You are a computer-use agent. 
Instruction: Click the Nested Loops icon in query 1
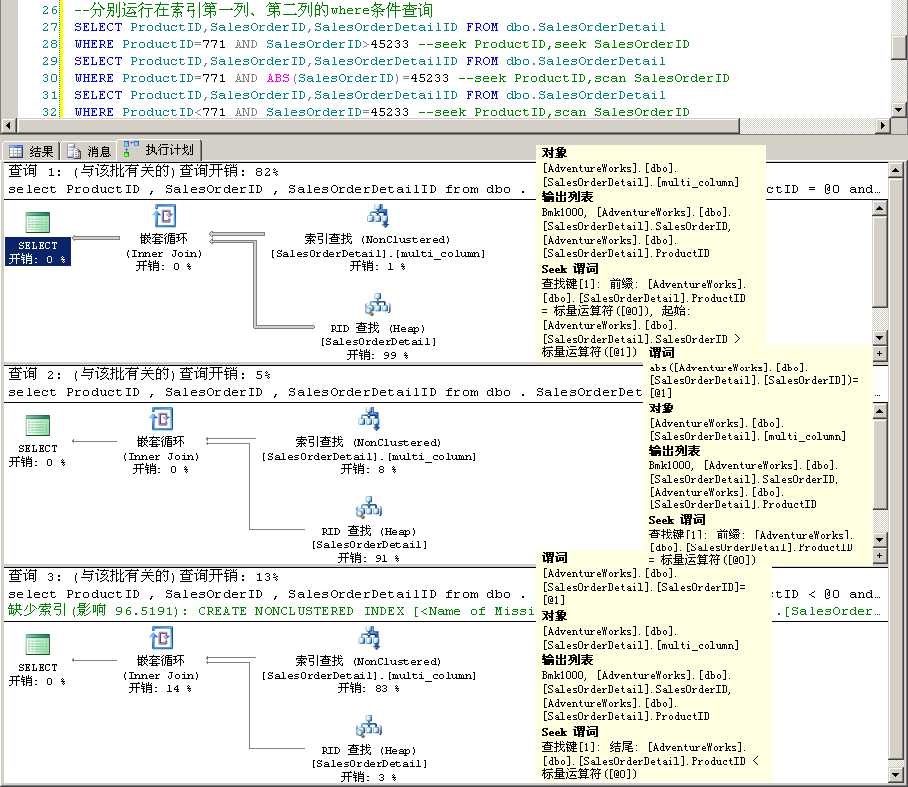tap(164, 216)
